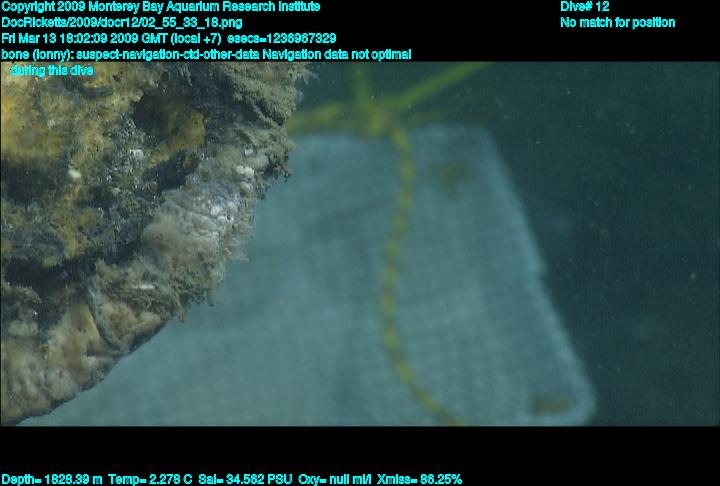Click the DocRicketts file path text

[121, 22]
